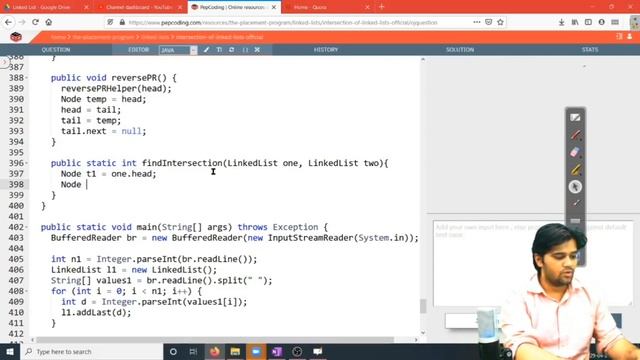The image size is (640, 360).
Task: Toggle the Firefox sidebar icon
Action: tap(588, 22)
